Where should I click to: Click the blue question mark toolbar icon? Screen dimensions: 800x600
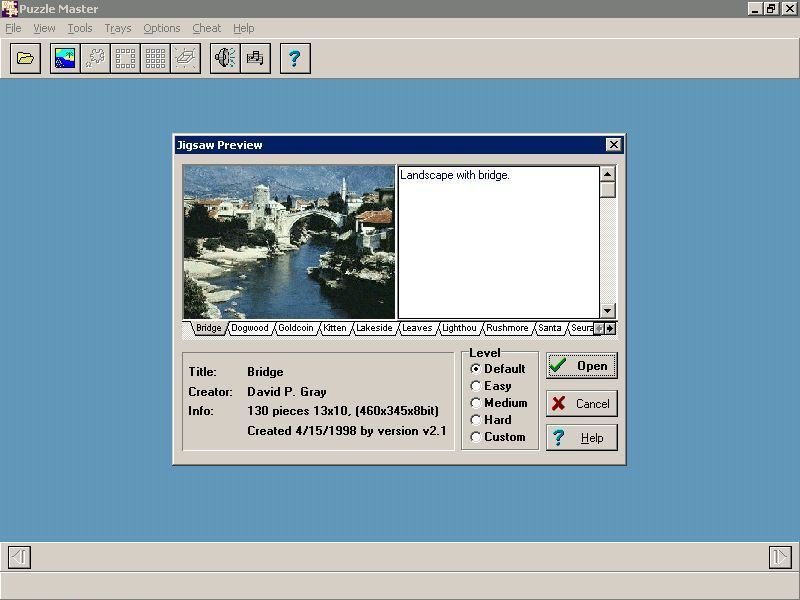pos(294,59)
